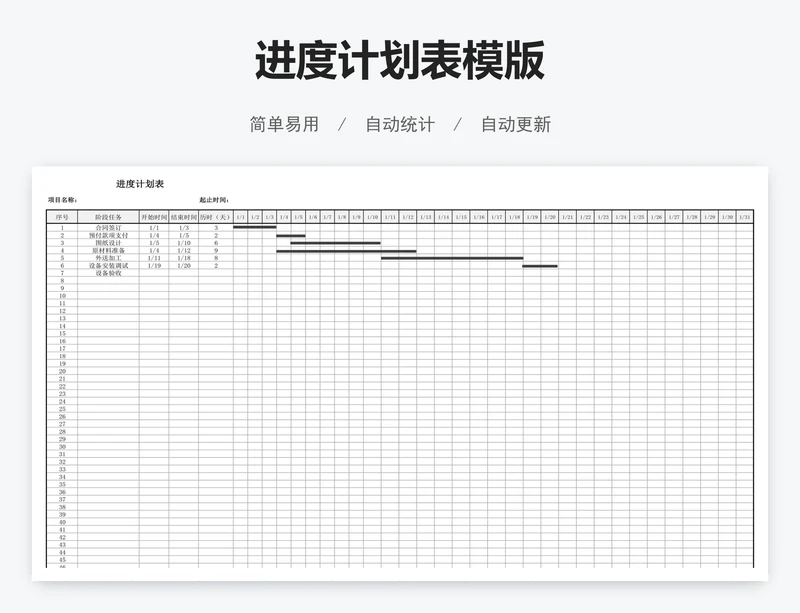
Task: Click the subtitle text 简单易用
Action: click(284, 125)
